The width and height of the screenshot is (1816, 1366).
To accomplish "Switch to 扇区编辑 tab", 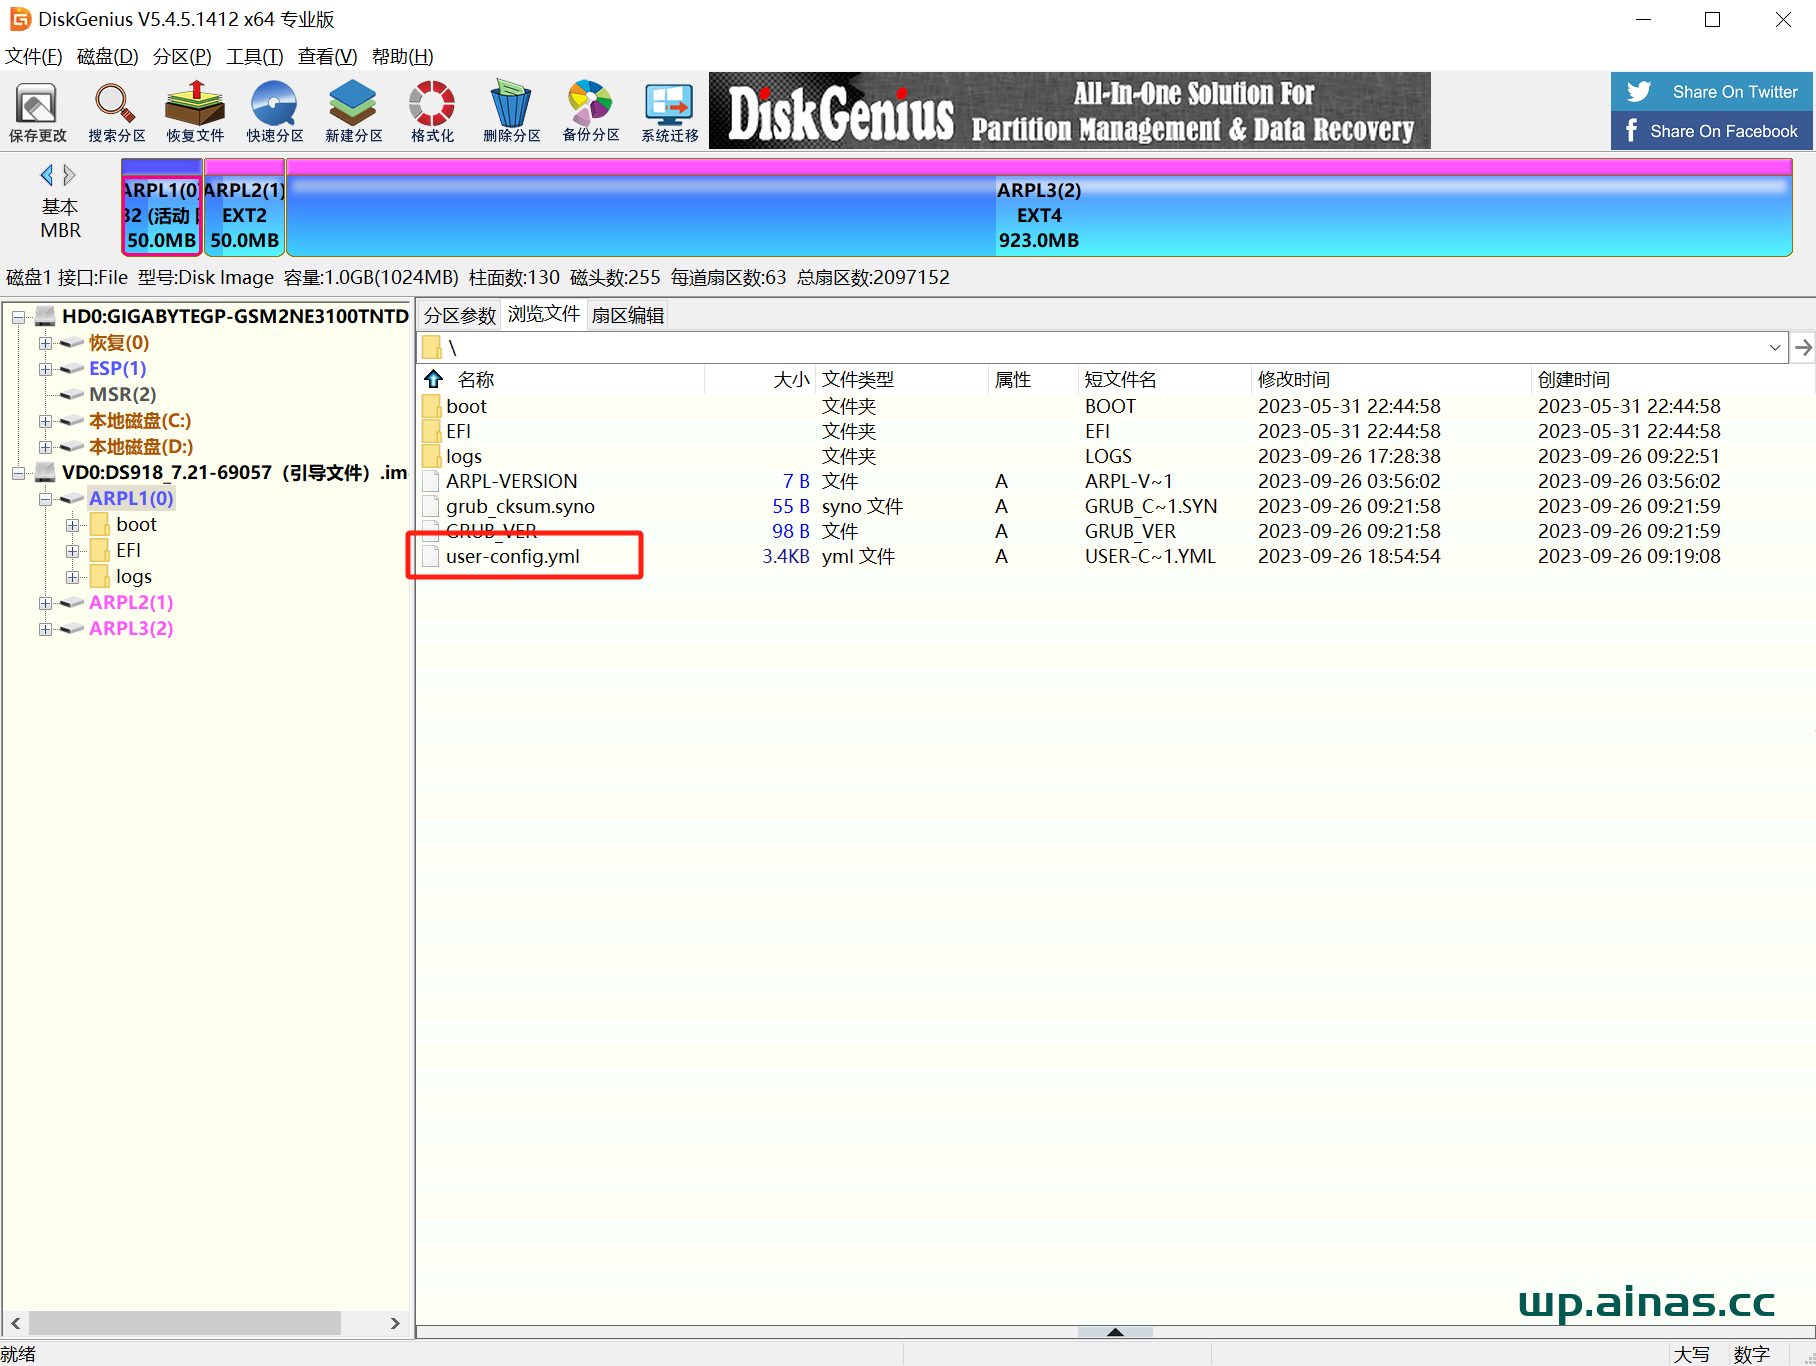I will (x=628, y=315).
